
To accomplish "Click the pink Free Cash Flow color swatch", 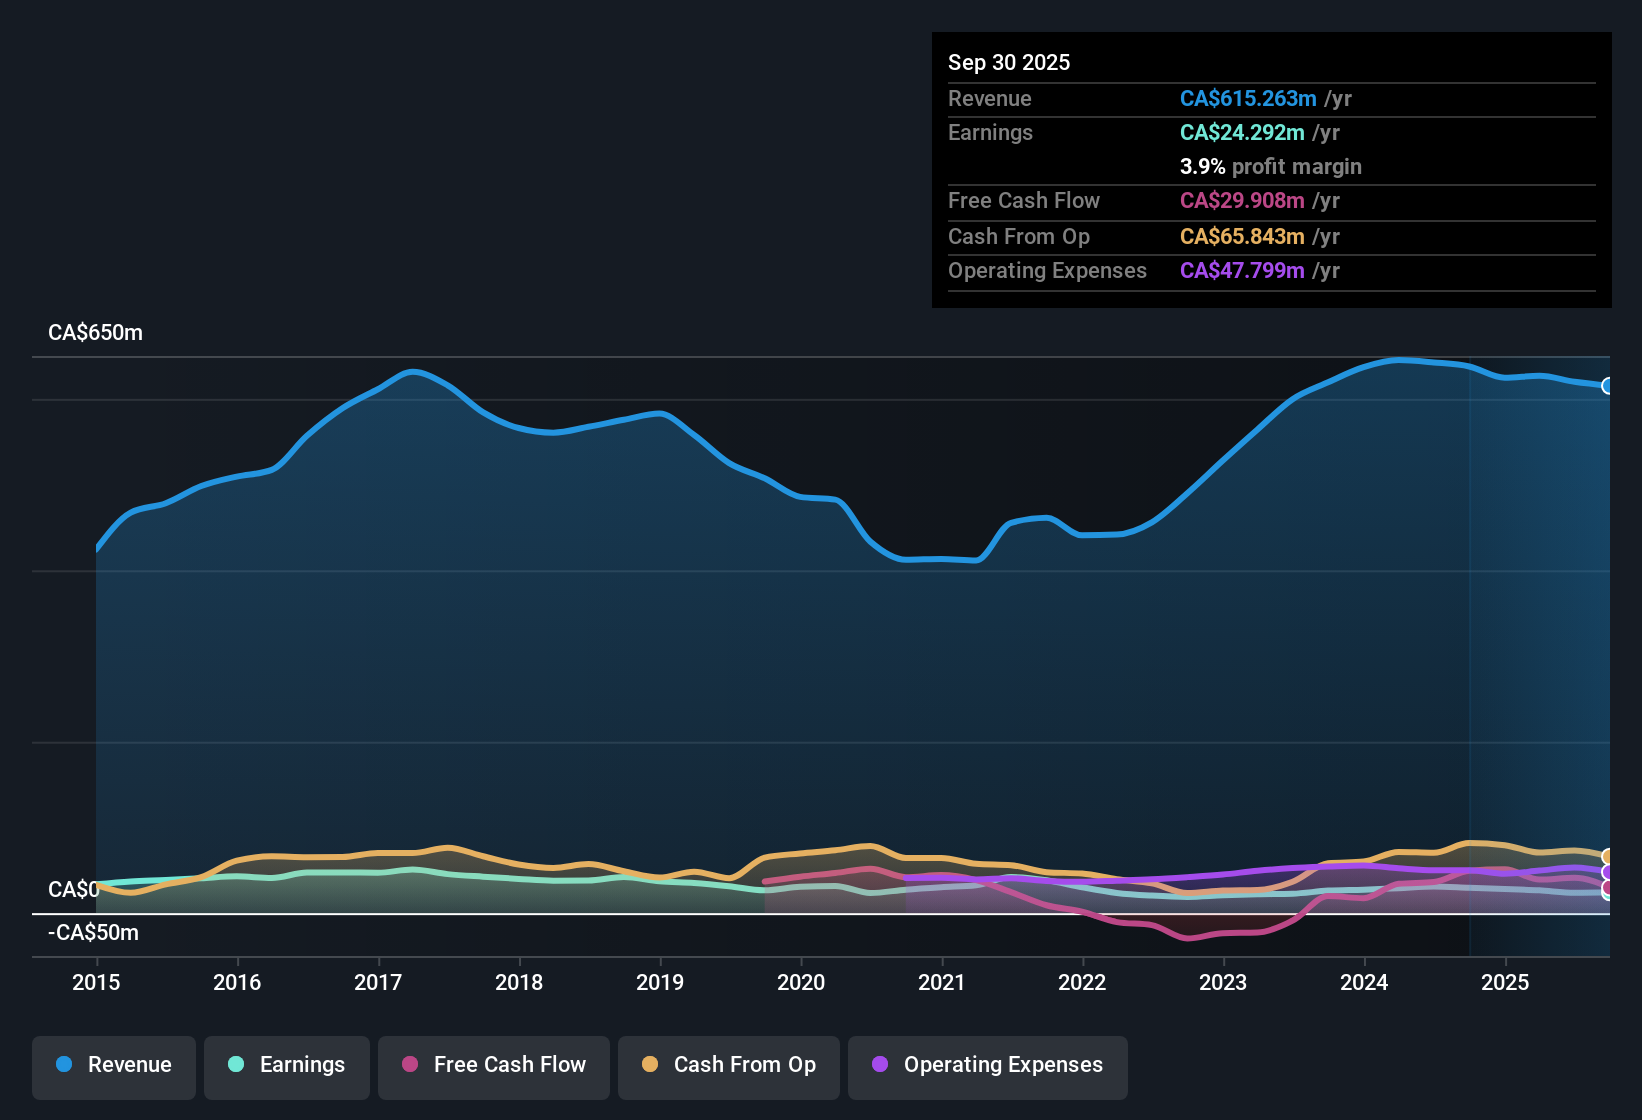I will [x=409, y=1065].
